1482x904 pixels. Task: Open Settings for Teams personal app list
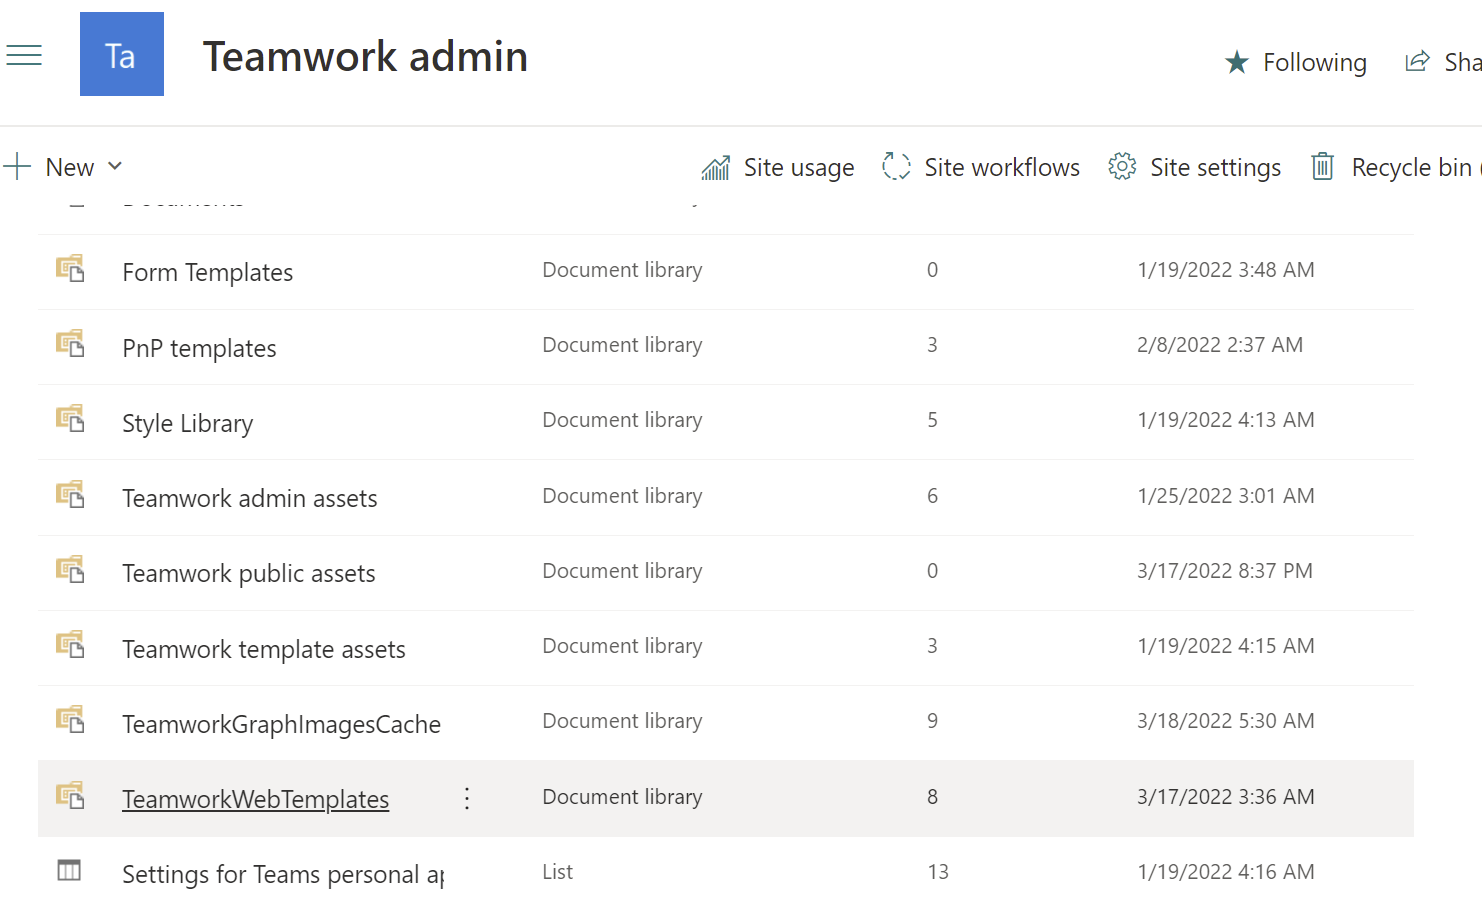click(283, 874)
